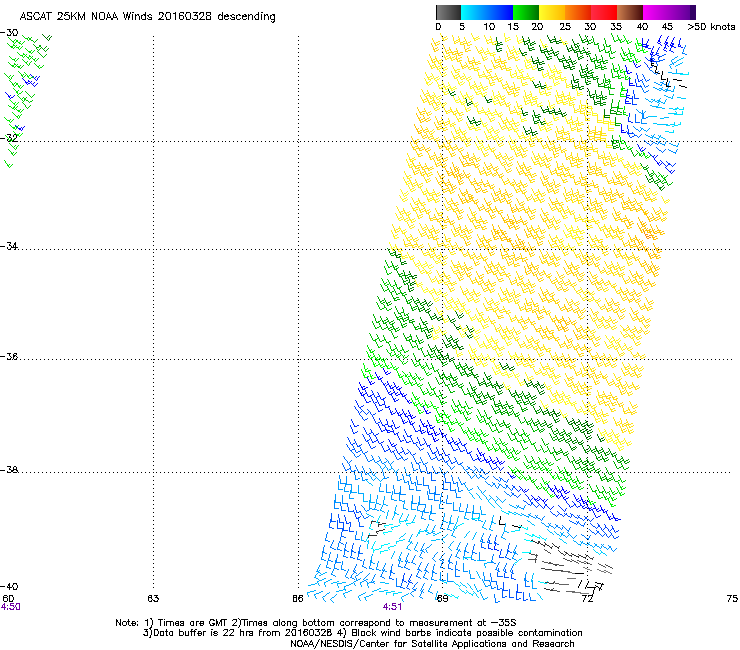This screenshot has height=650, width=740.
Task: Click legend tick label '25'
Action: pyautogui.click(x=565, y=27)
